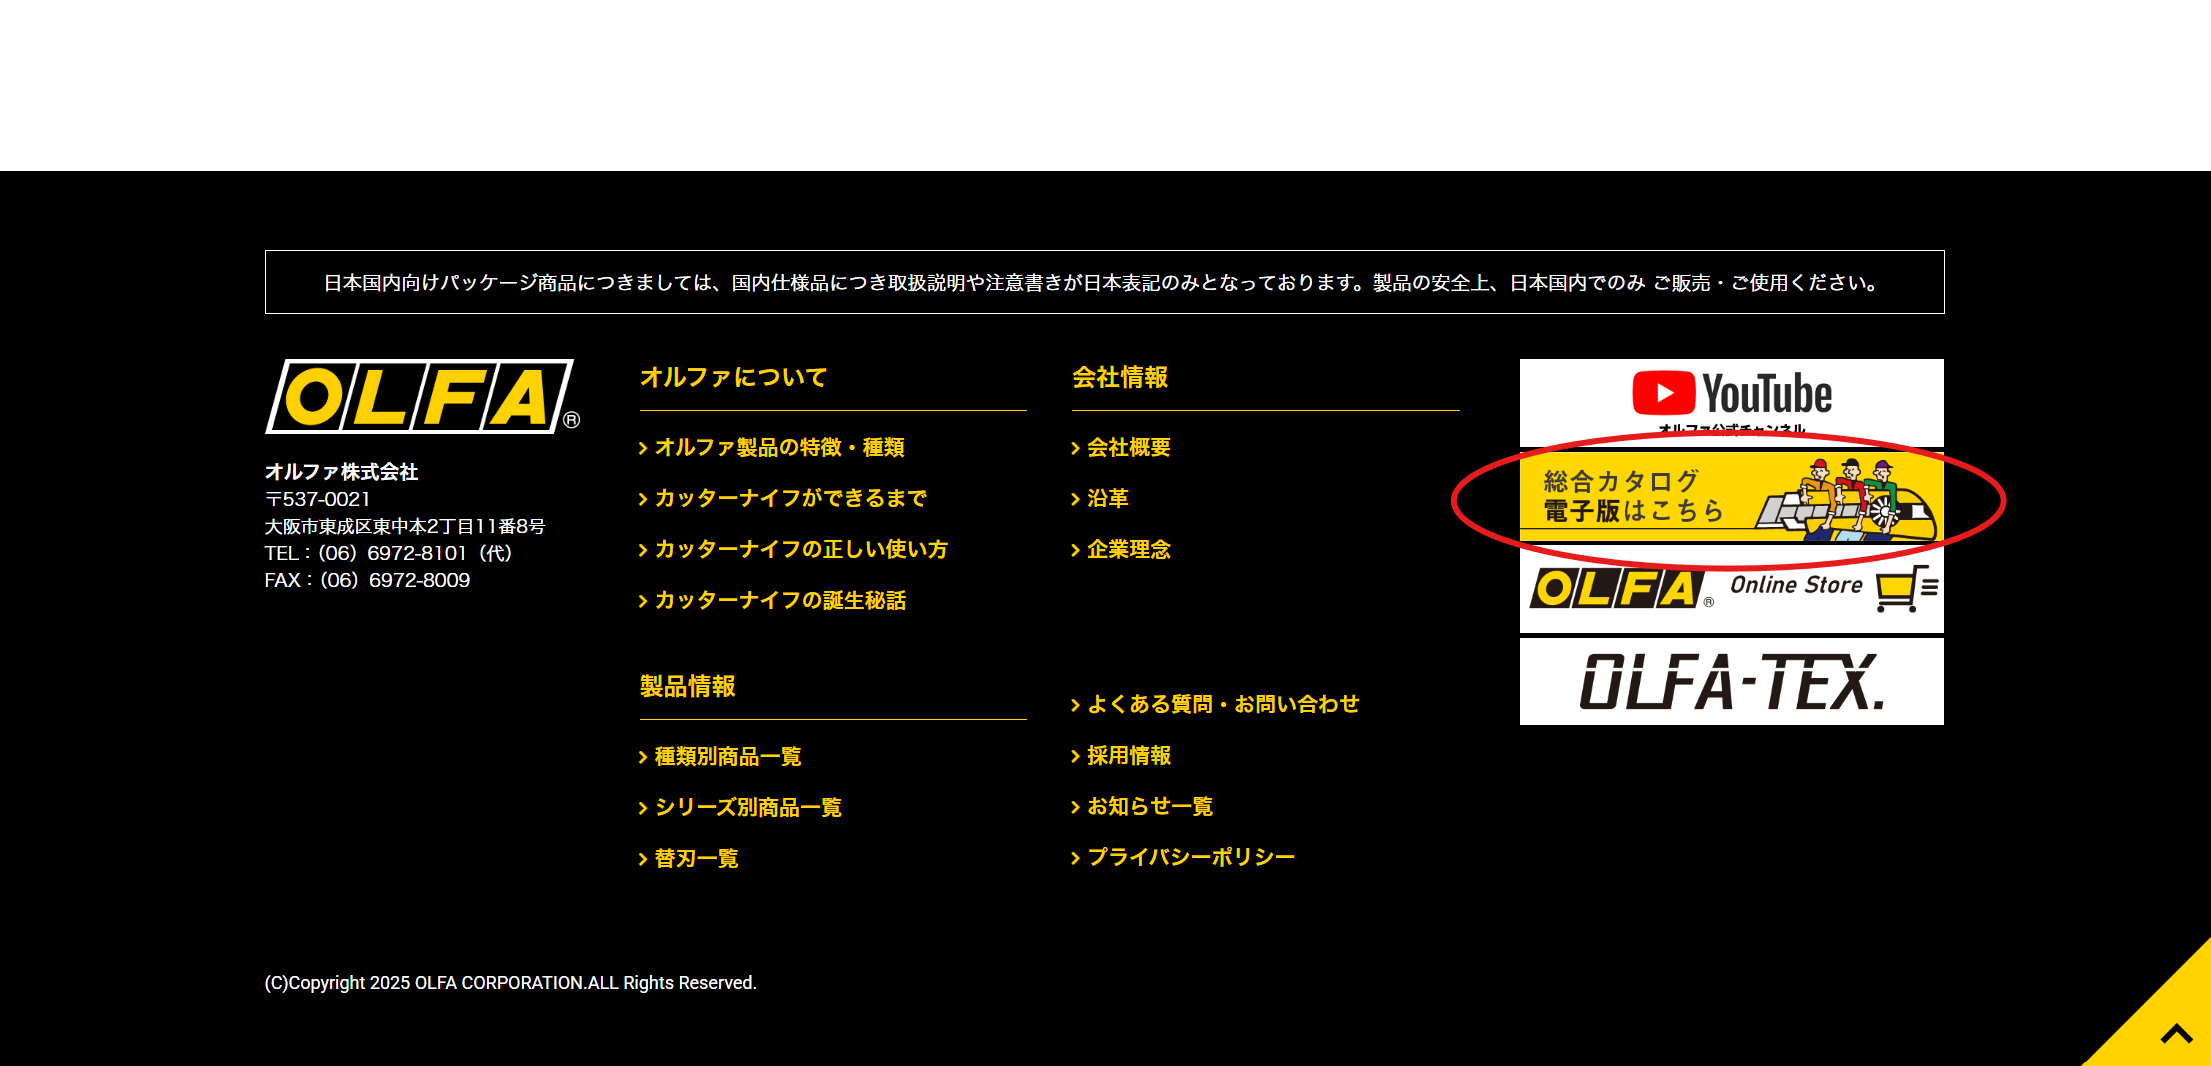
Task: Open よくある質問・お問い合わせ link
Action: (1222, 705)
